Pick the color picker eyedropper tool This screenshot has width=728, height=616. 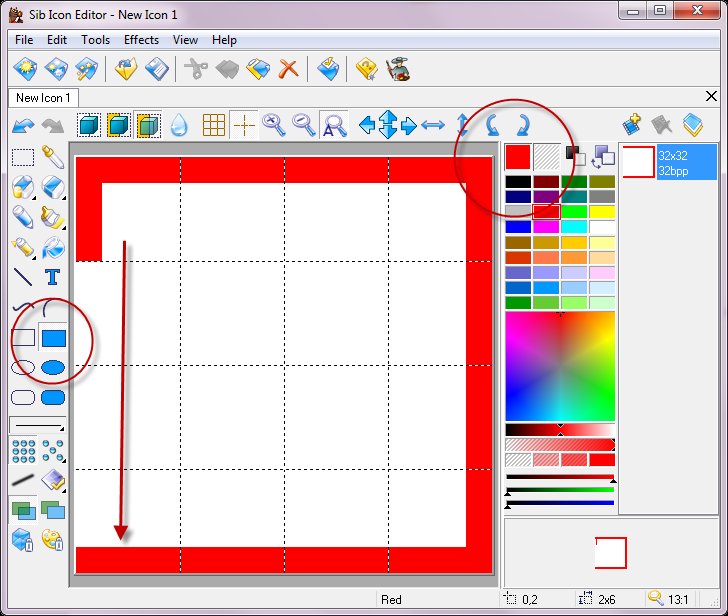[53, 157]
